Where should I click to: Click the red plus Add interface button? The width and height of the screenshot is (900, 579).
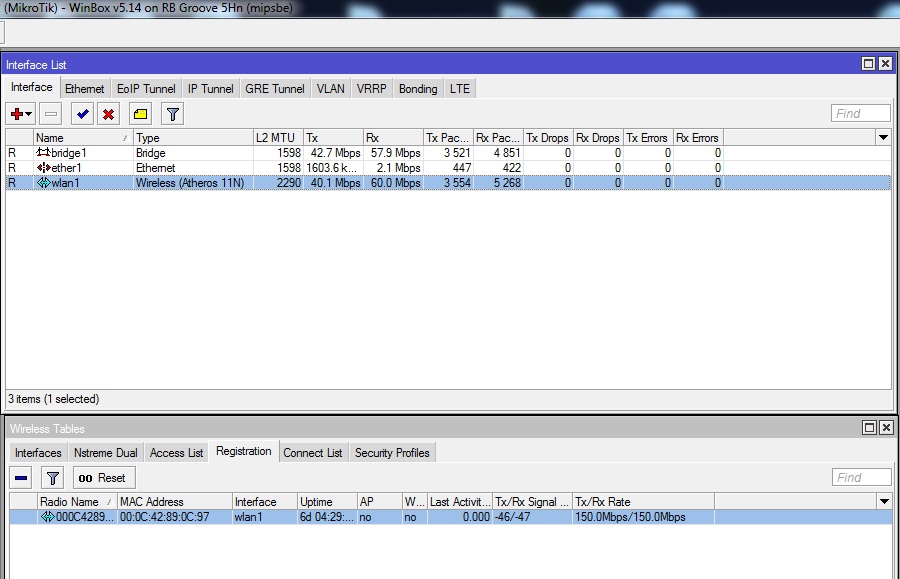click(x=17, y=114)
